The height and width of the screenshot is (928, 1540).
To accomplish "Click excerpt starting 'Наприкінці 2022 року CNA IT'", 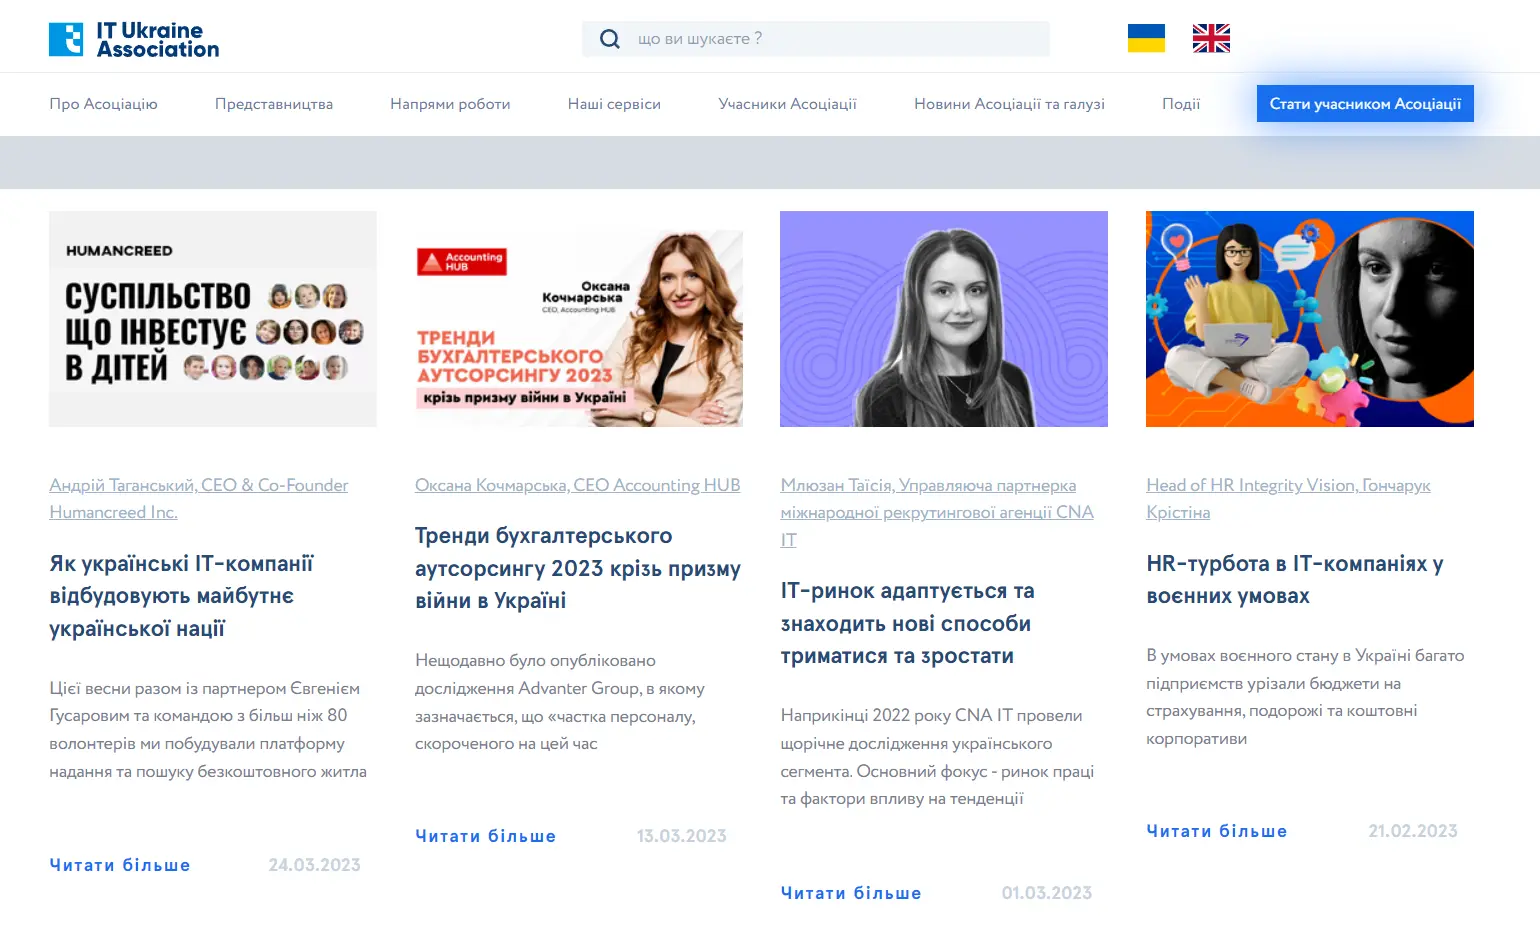I will pyautogui.click(x=937, y=757).
